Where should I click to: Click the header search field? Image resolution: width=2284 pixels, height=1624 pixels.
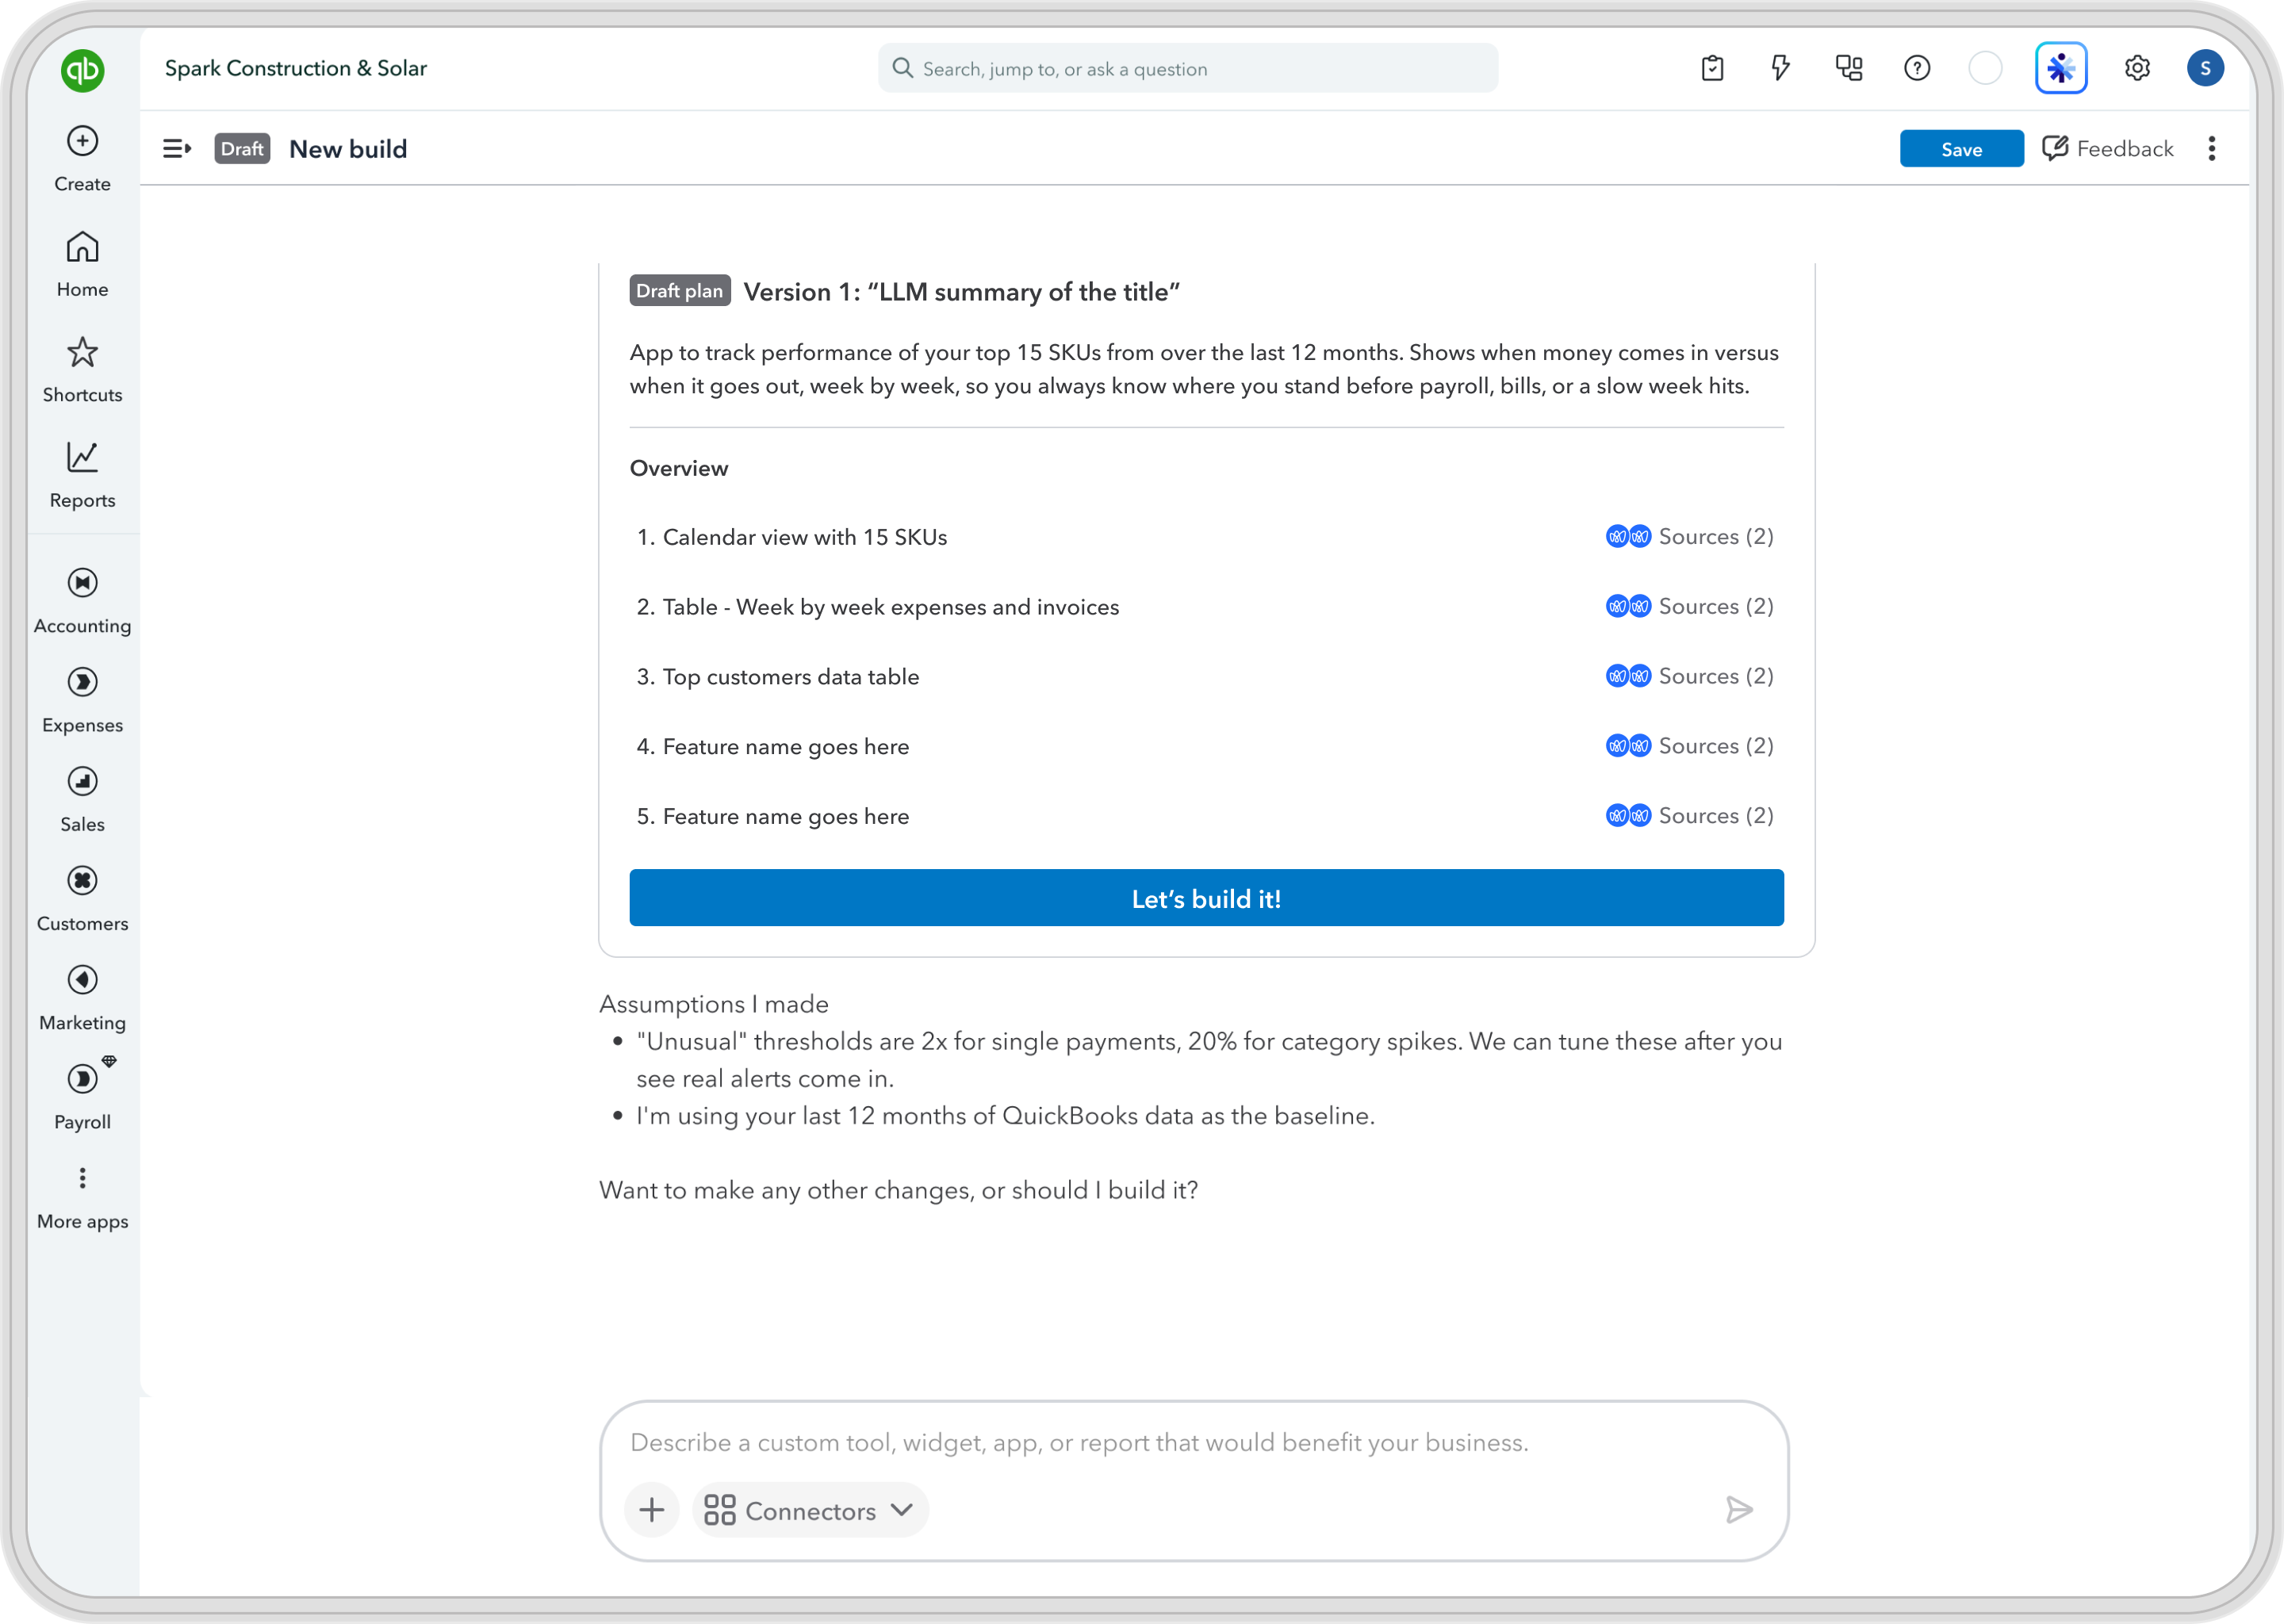(x=1188, y=68)
